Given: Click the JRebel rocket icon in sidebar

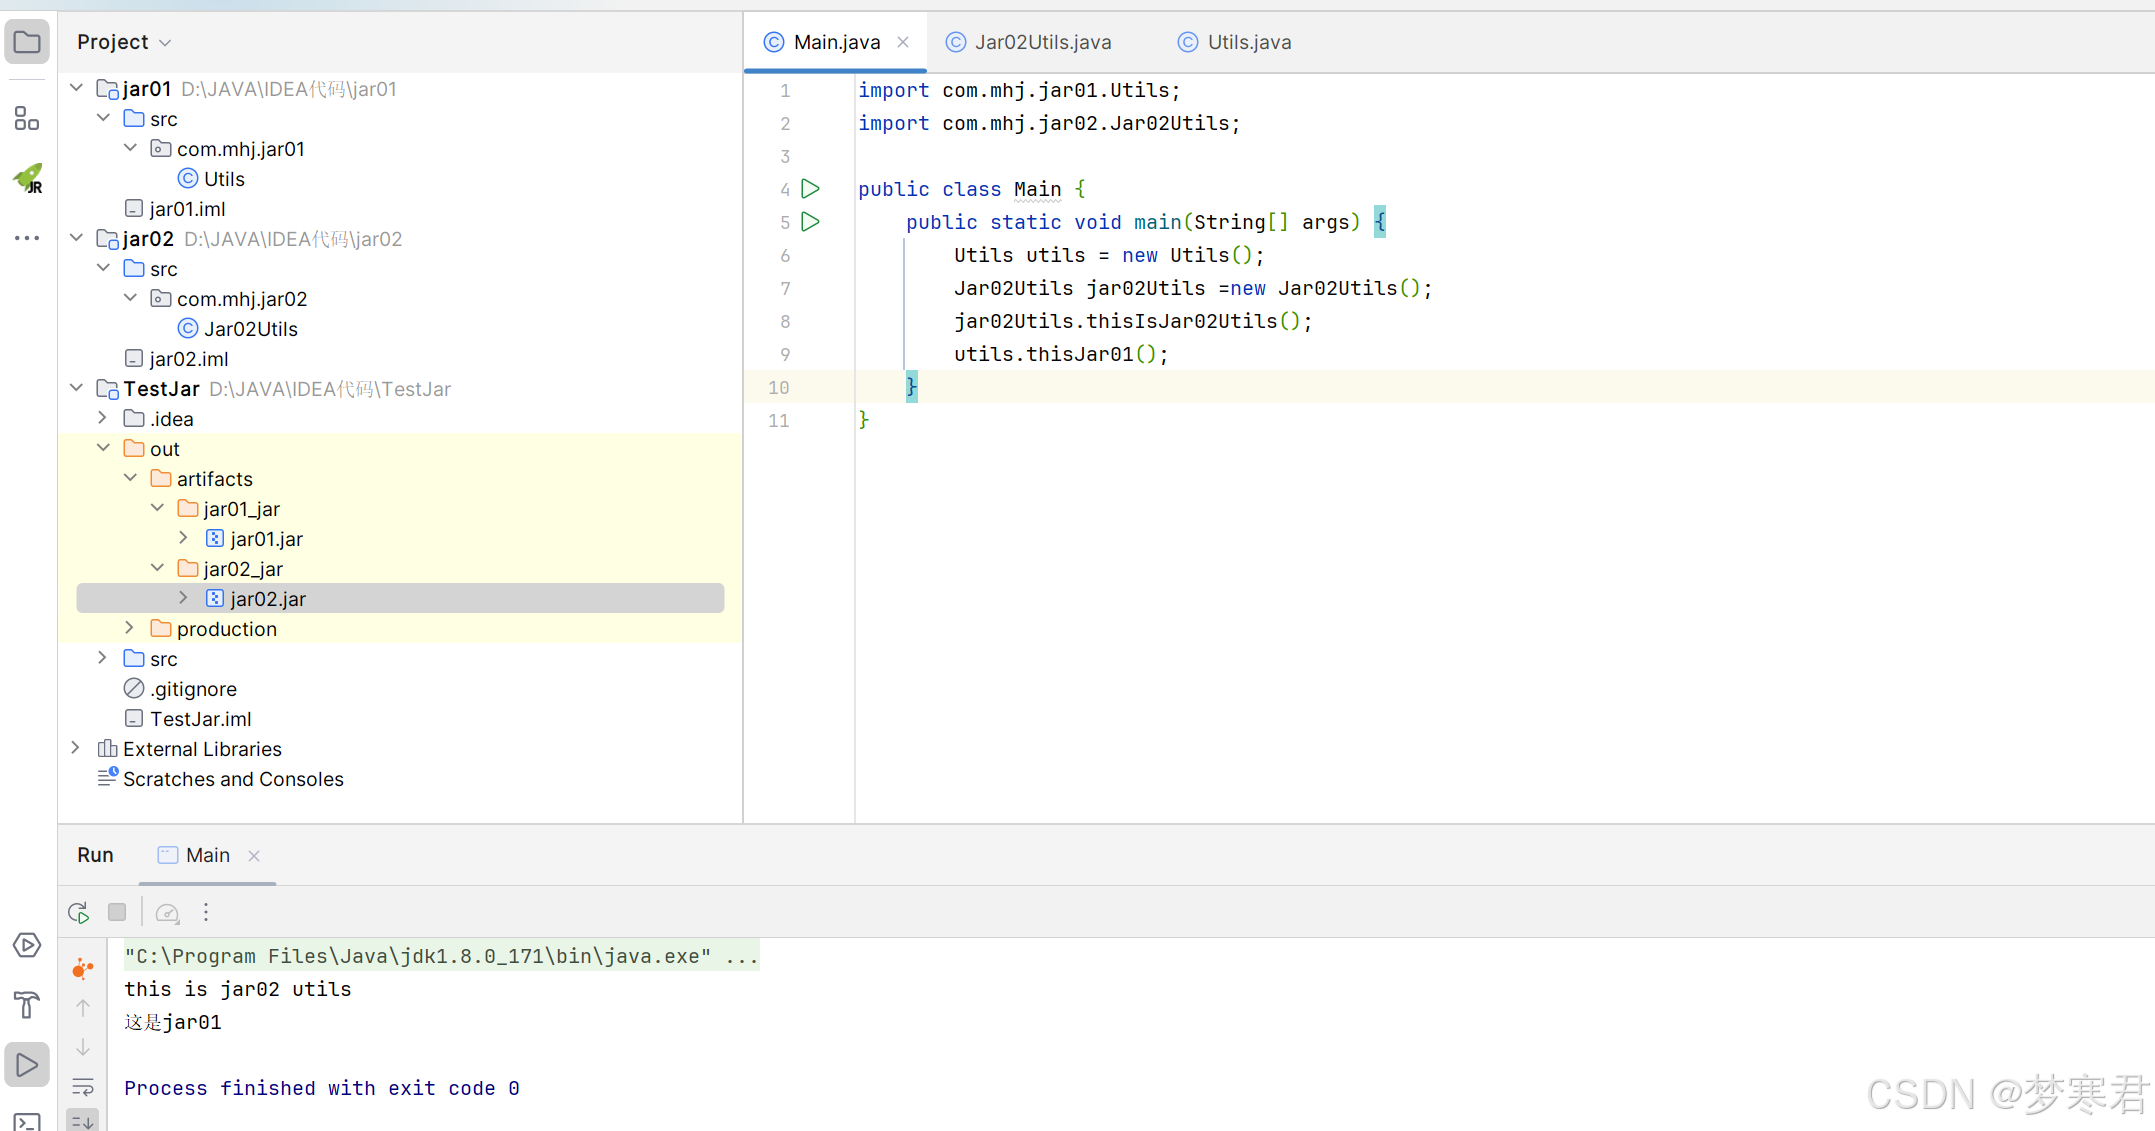Looking at the screenshot, I should point(28,179).
